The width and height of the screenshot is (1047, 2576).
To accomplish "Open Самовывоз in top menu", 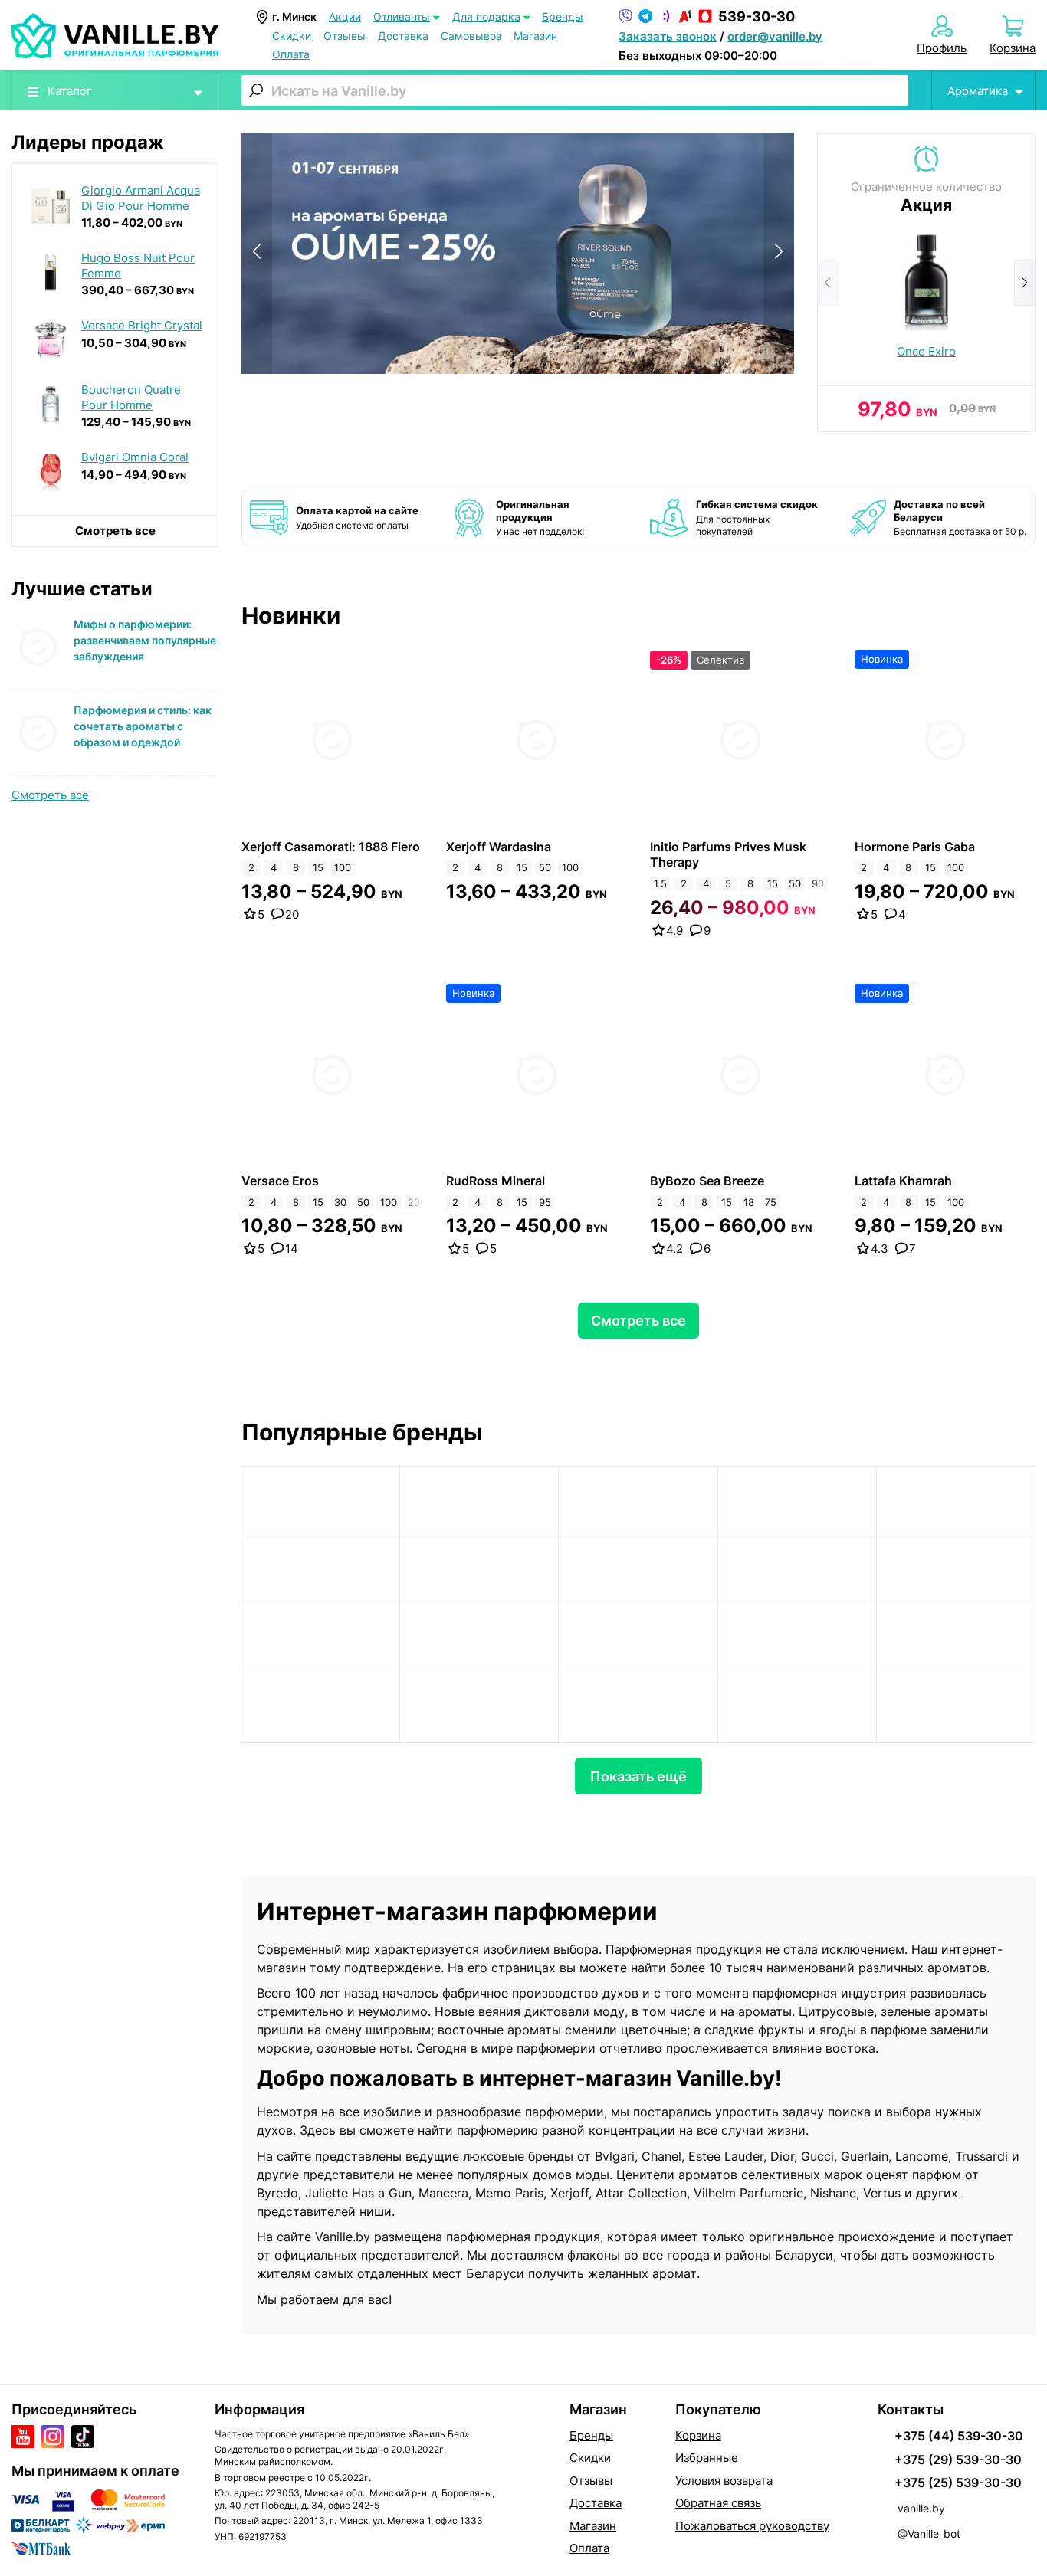I will [471, 36].
